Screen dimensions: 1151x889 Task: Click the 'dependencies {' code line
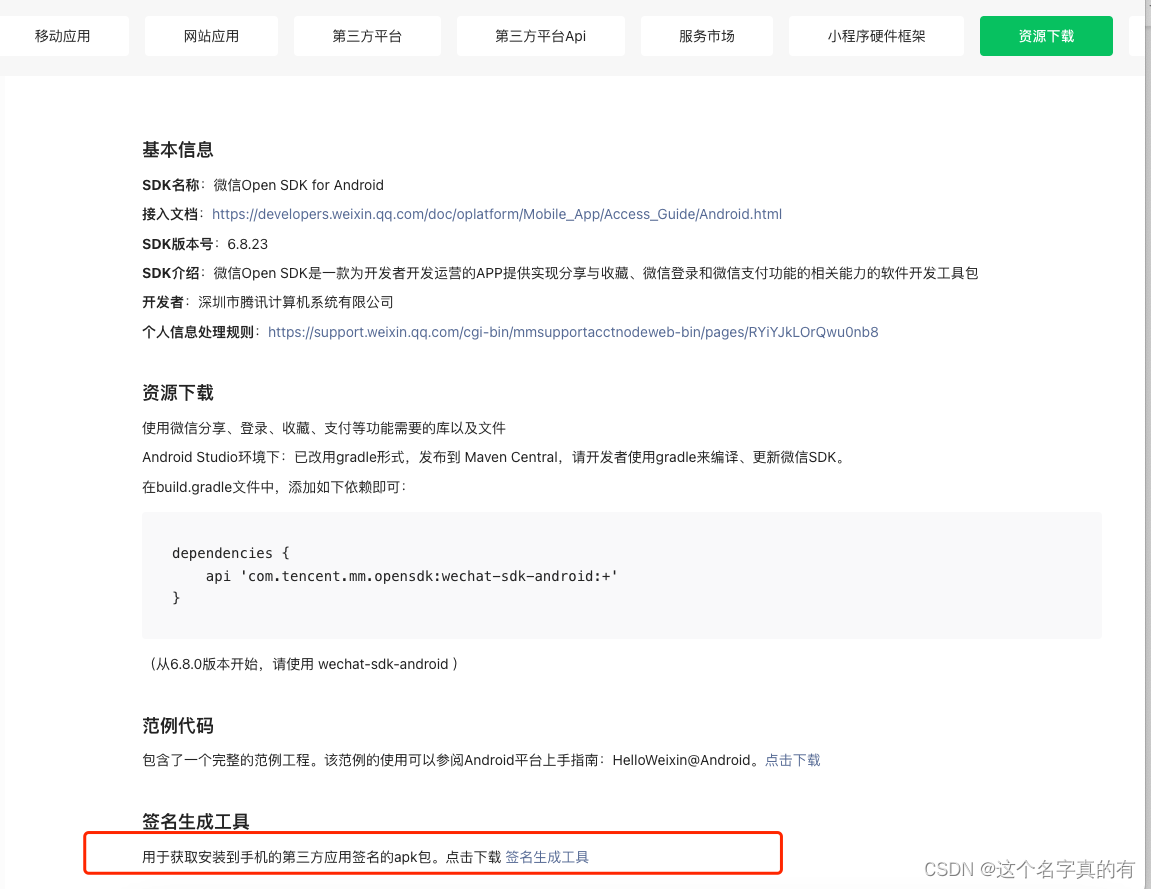click(x=230, y=554)
